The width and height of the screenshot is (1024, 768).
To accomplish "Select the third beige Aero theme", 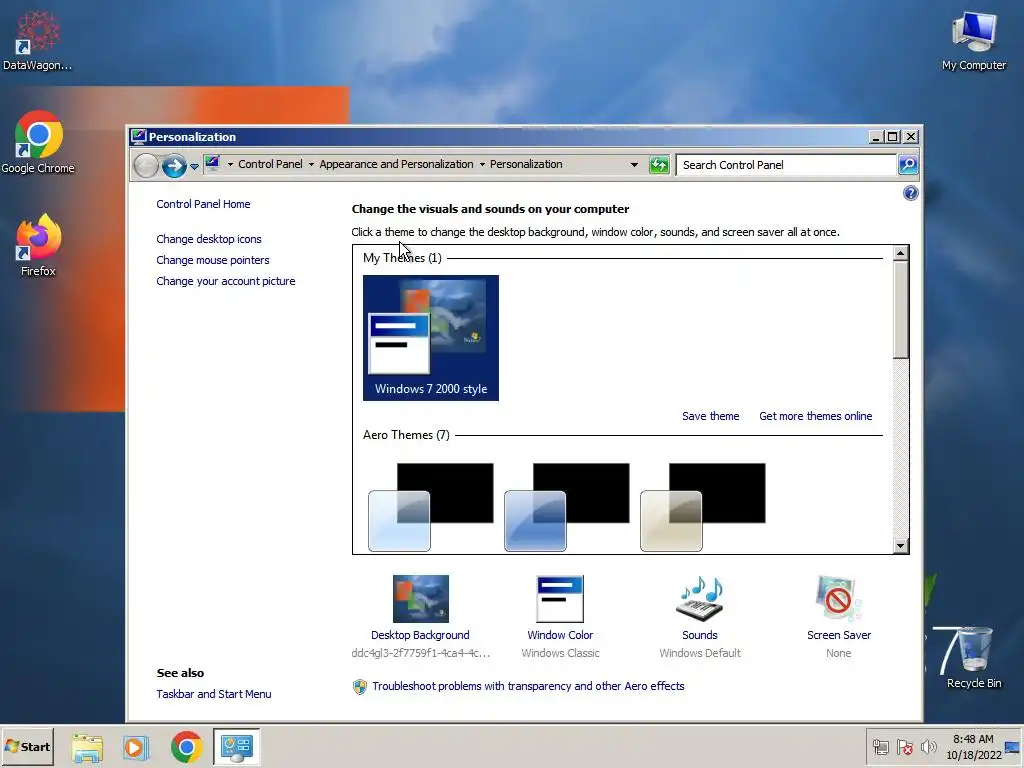I will pos(702,507).
